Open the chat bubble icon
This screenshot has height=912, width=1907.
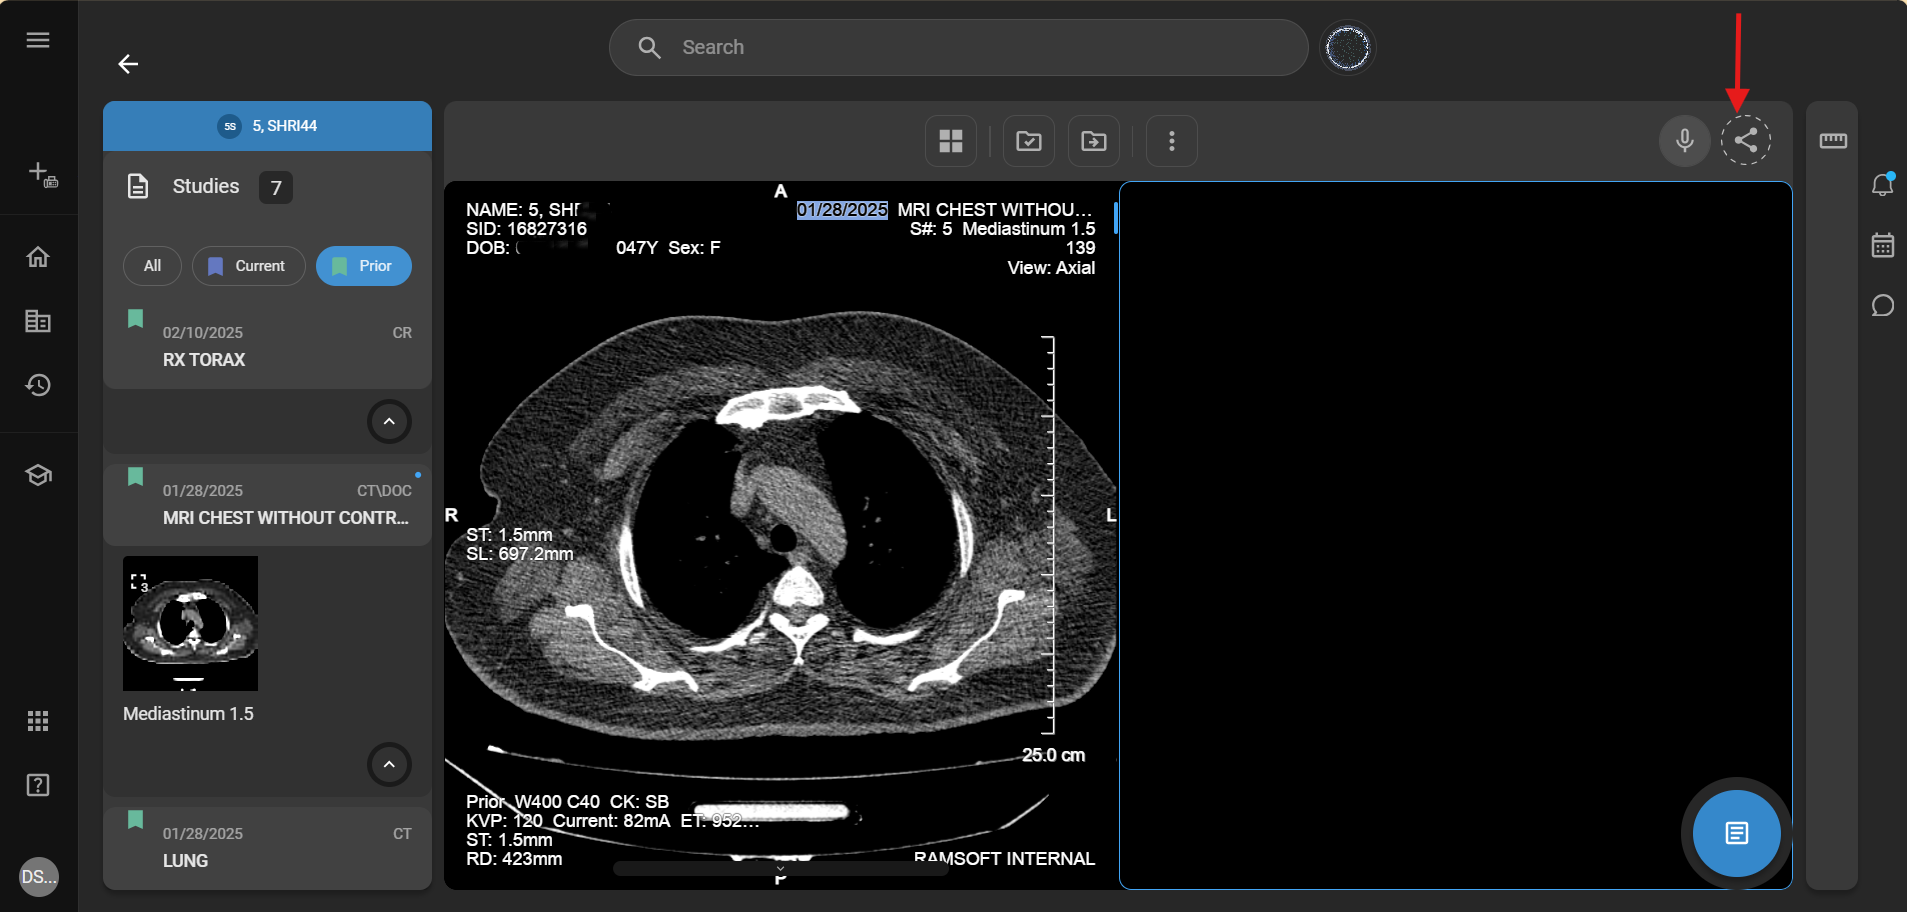pos(1882,306)
